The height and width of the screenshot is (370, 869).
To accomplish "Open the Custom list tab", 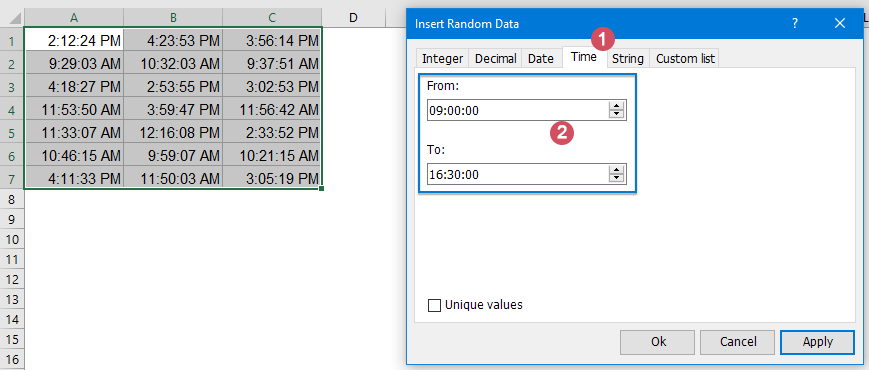I will tap(685, 58).
